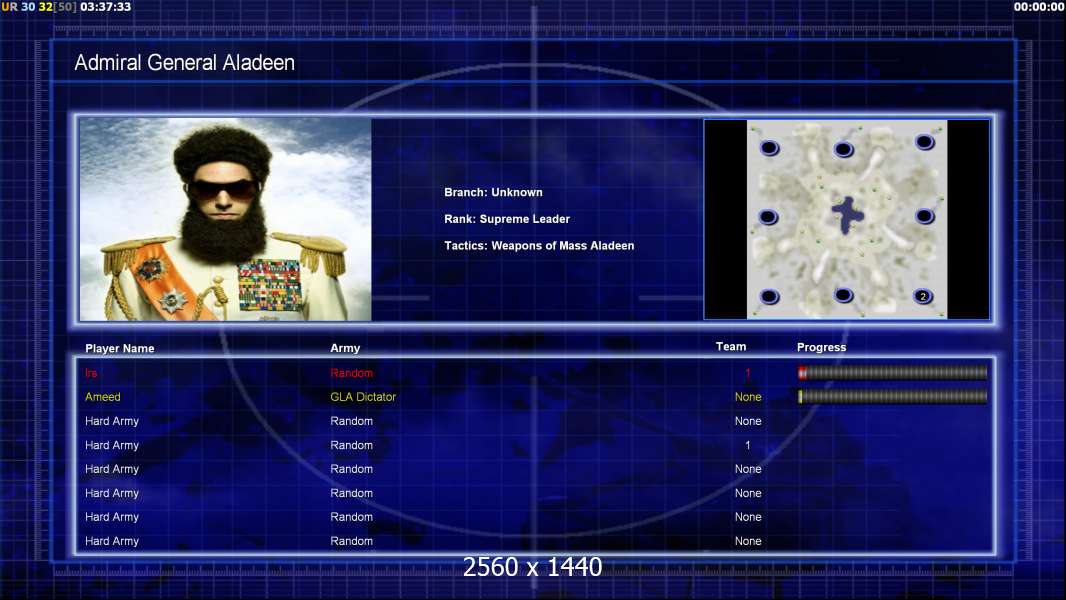Click the start position marked 2 on the minimap
Image resolution: width=1066 pixels, height=600 pixels.
923,296
